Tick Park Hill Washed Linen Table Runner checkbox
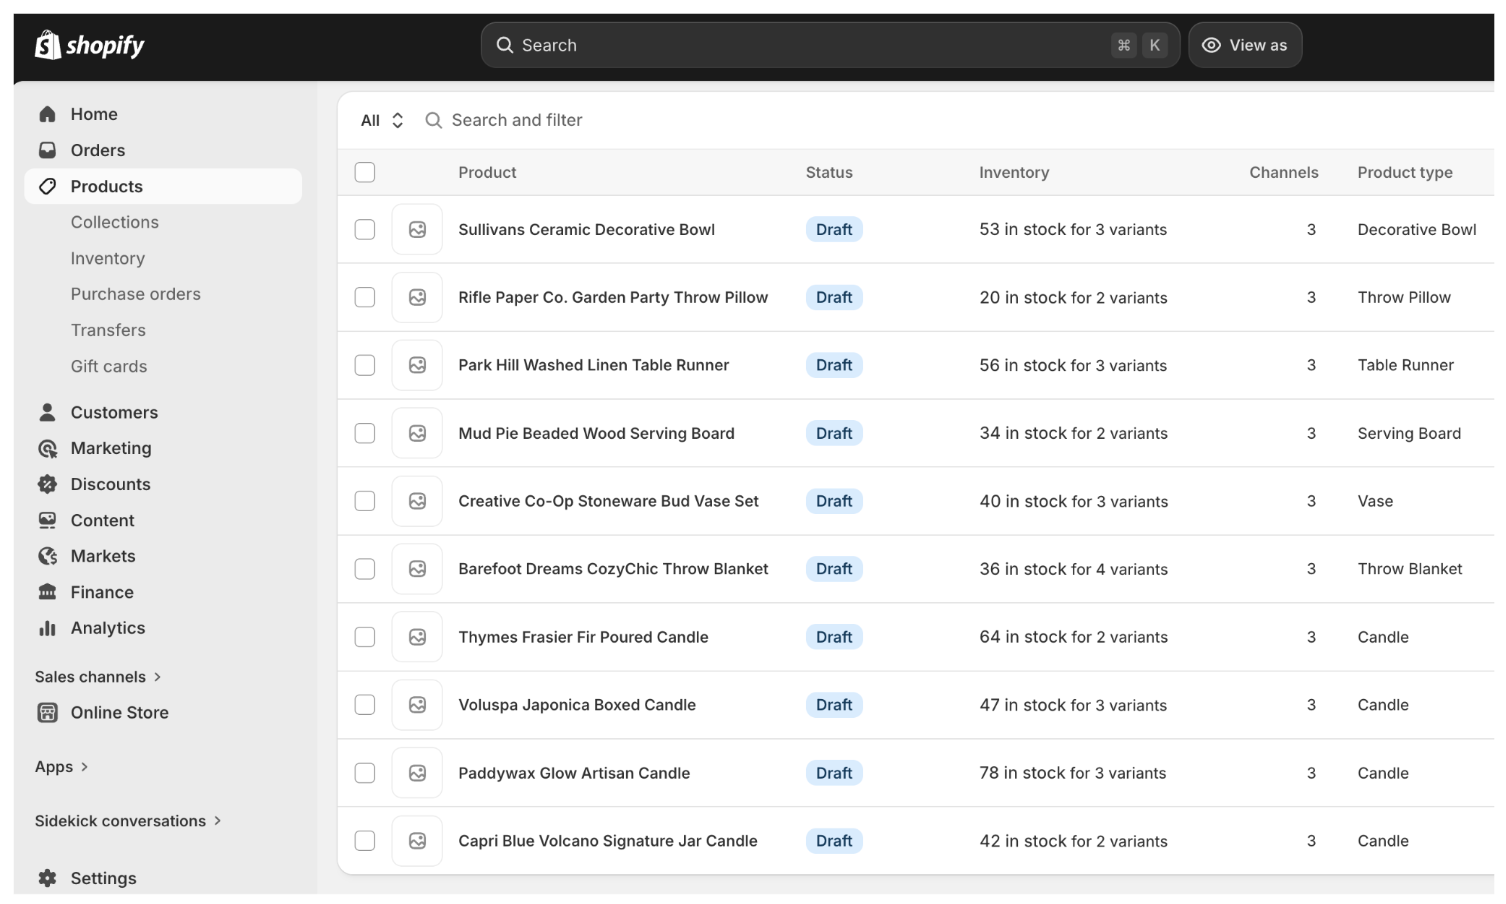1506x904 pixels. pyautogui.click(x=365, y=365)
